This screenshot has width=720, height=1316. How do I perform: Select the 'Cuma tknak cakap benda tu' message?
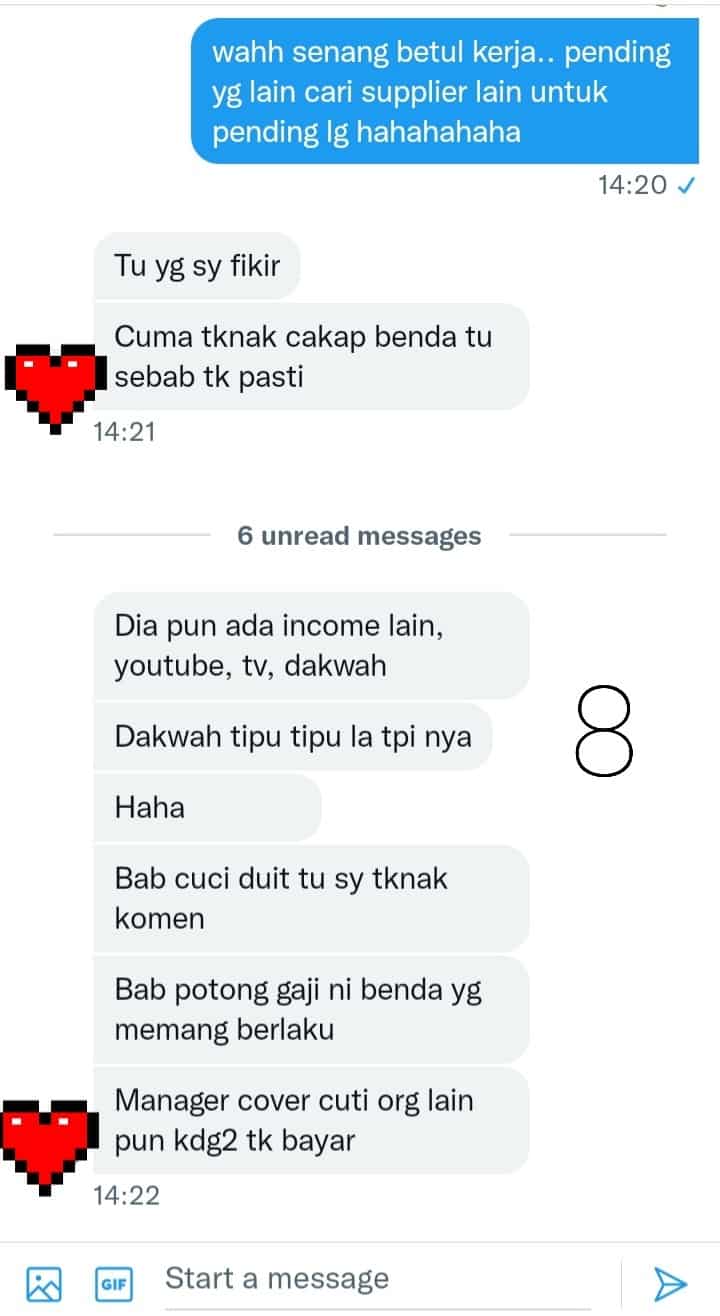pos(311,357)
